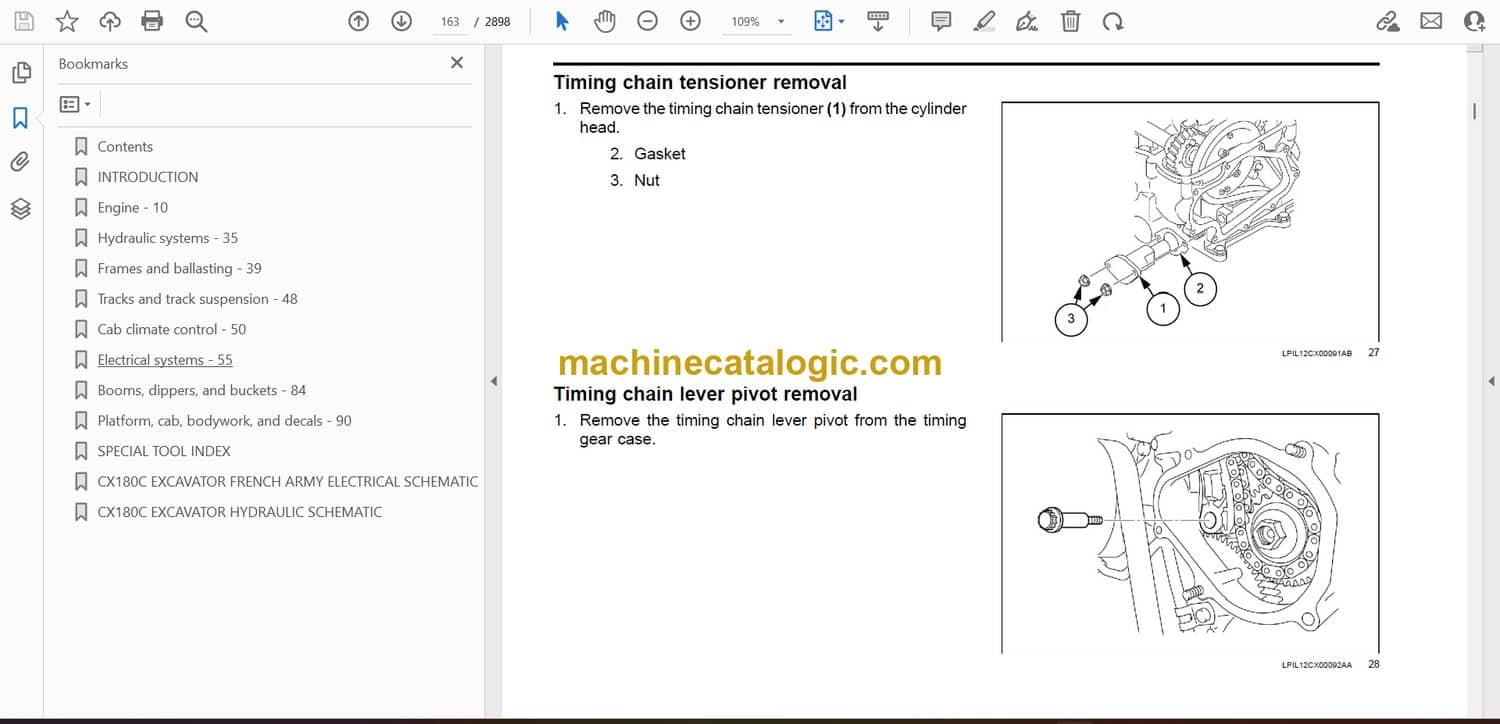This screenshot has height=724, width=1500.
Task: Open bookmark options menu dropdown
Action: tap(75, 104)
